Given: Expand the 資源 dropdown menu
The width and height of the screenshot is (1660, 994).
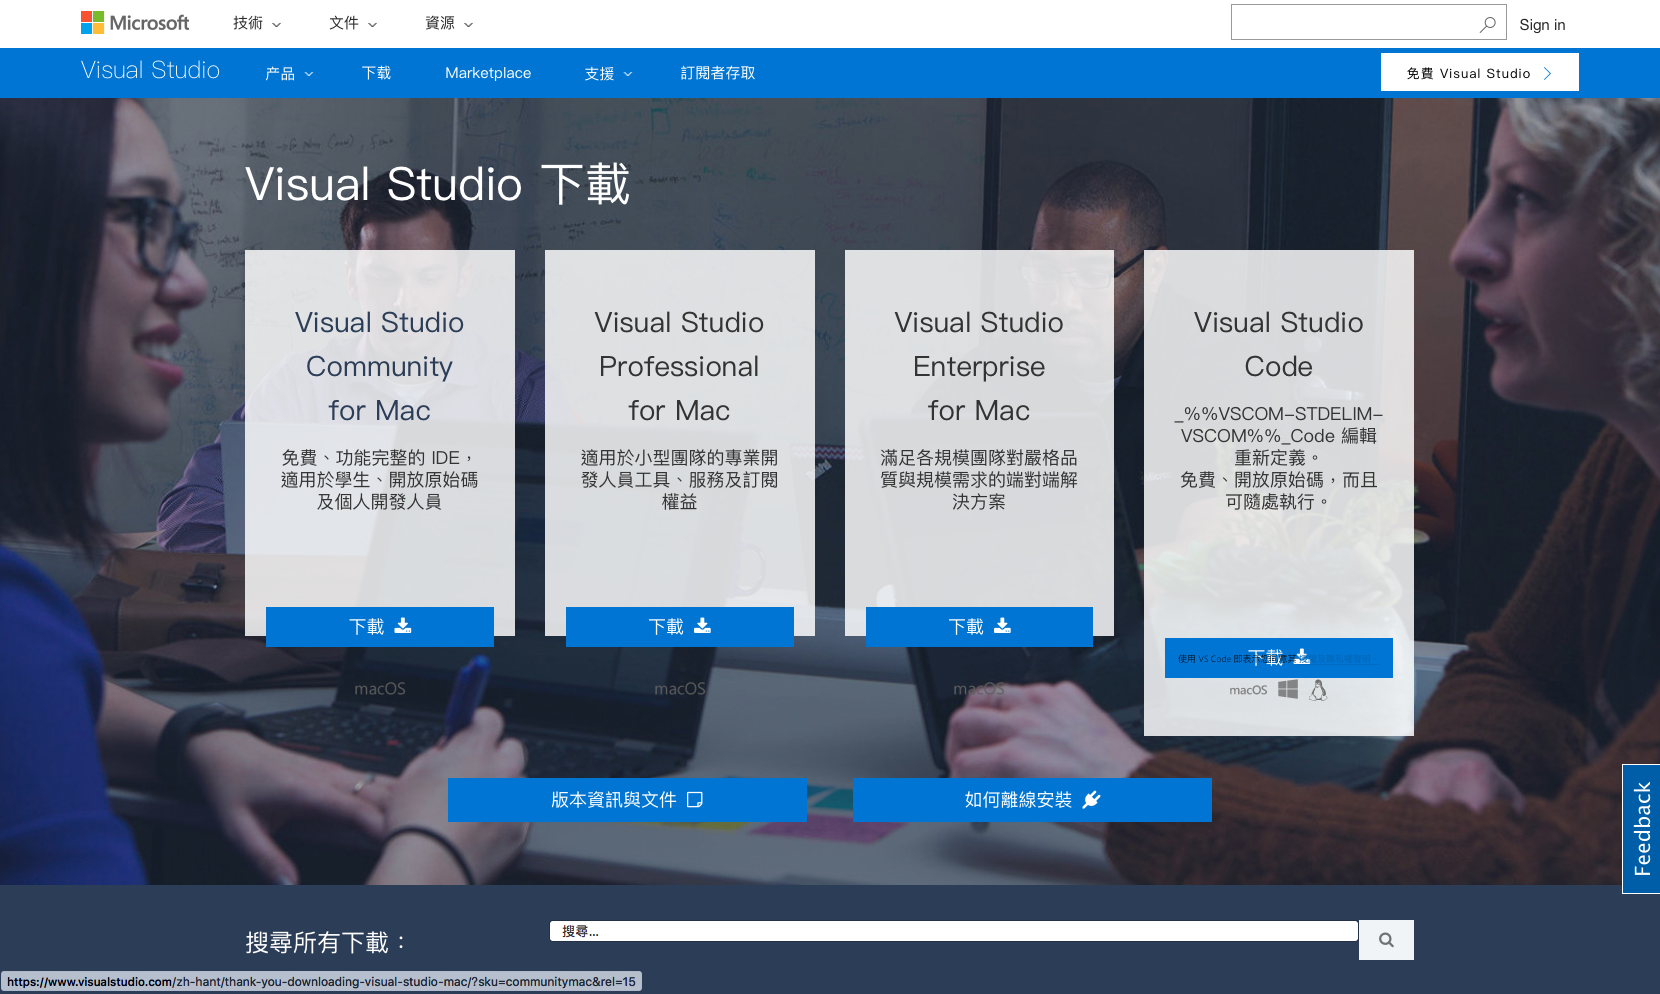Looking at the screenshot, I should [449, 23].
